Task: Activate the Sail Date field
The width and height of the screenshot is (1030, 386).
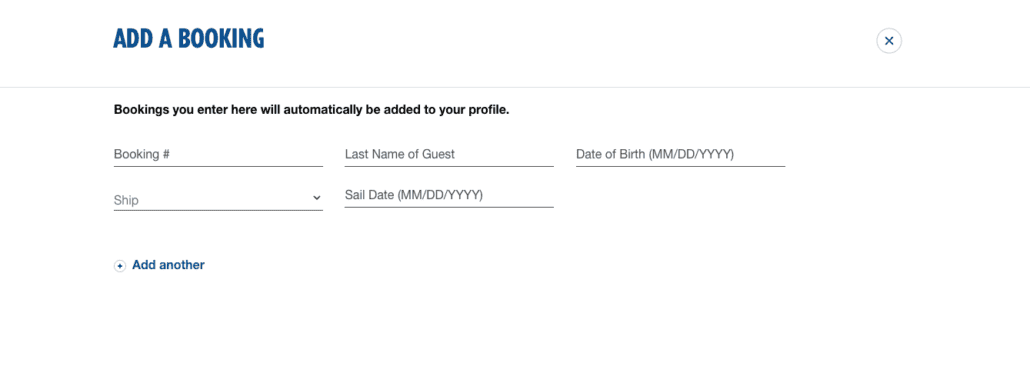Action: coord(449,196)
